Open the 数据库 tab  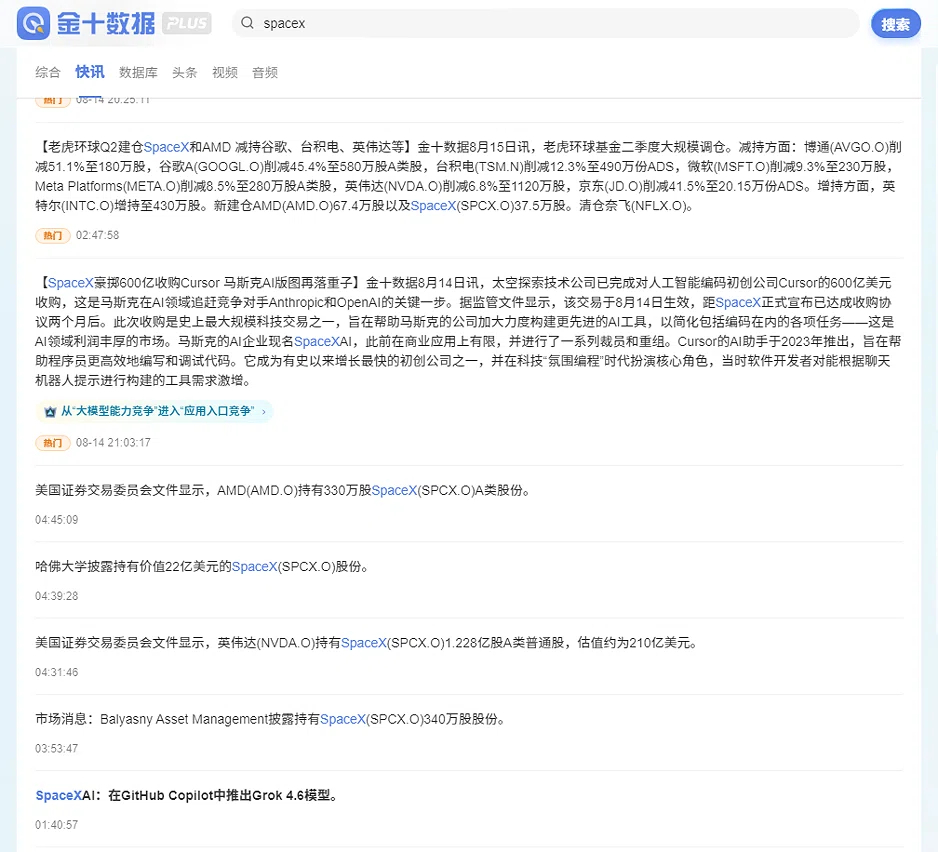[138, 72]
